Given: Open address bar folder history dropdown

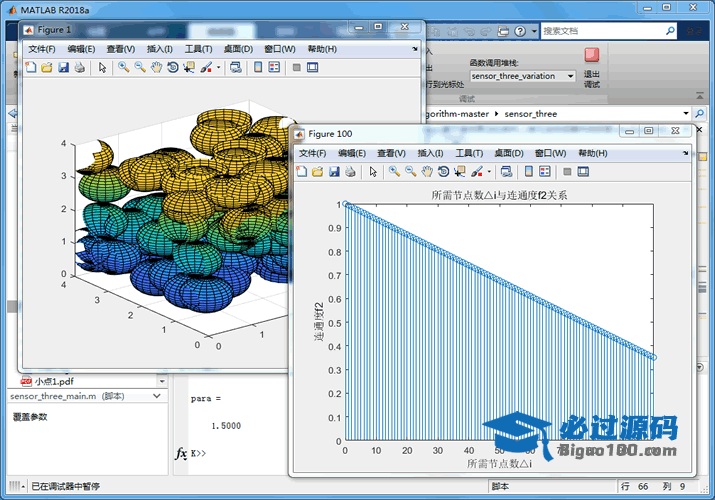Looking at the screenshot, I should coord(686,113).
